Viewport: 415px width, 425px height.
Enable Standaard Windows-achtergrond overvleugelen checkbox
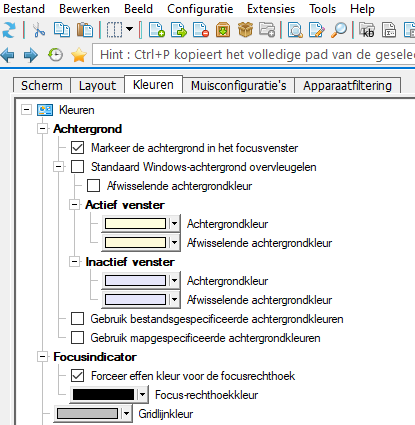tap(77, 167)
